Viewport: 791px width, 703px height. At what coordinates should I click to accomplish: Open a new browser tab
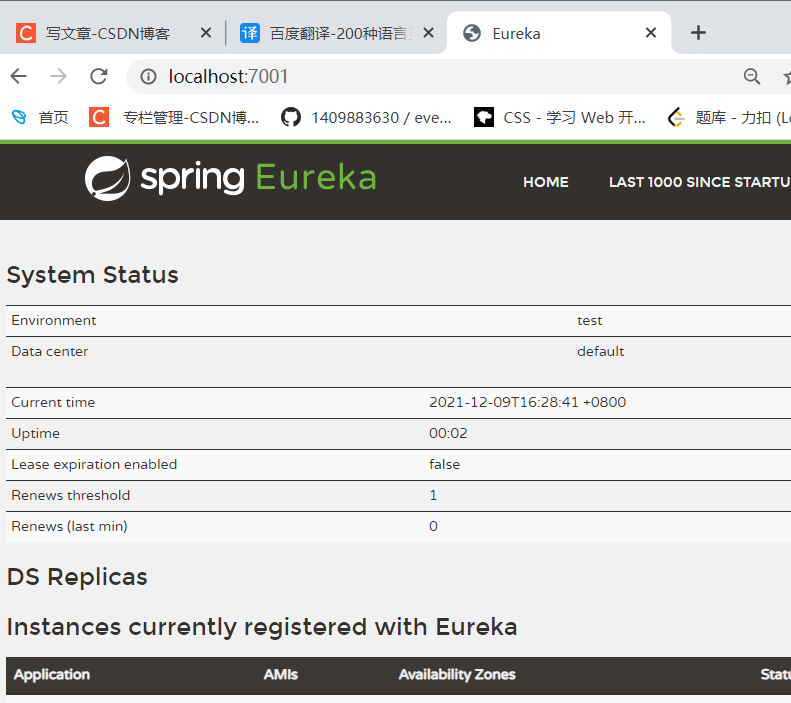698,33
